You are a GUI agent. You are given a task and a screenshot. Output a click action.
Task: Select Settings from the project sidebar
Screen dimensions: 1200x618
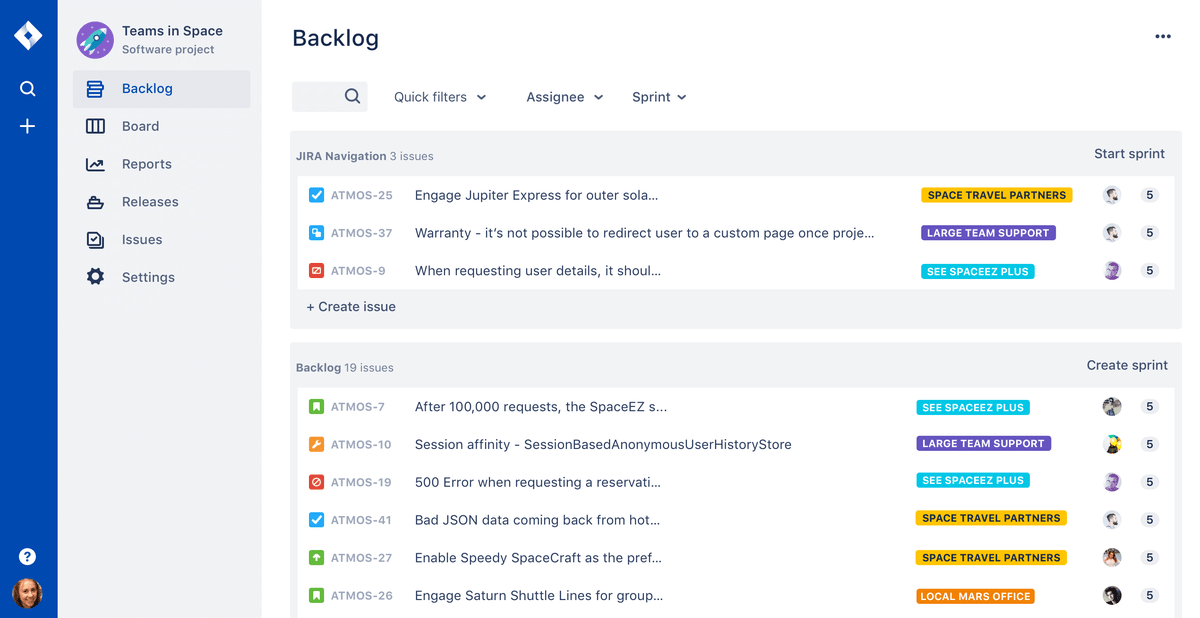click(95, 277)
